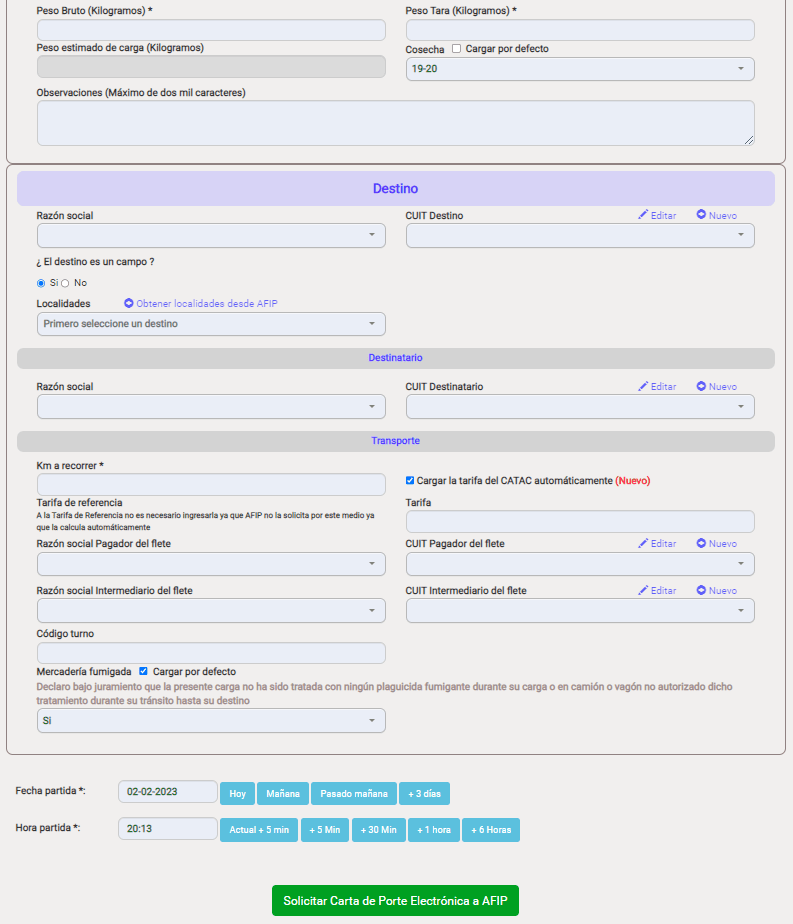Set departure date with Mañana button
Viewport: 793px width, 924px height.
[283, 794]
